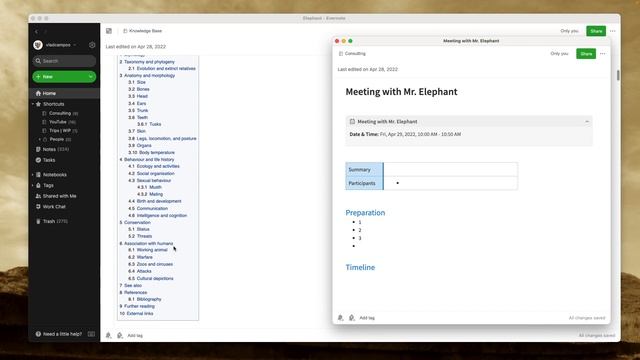Expand the People shortcut

(x=40, y=139)
